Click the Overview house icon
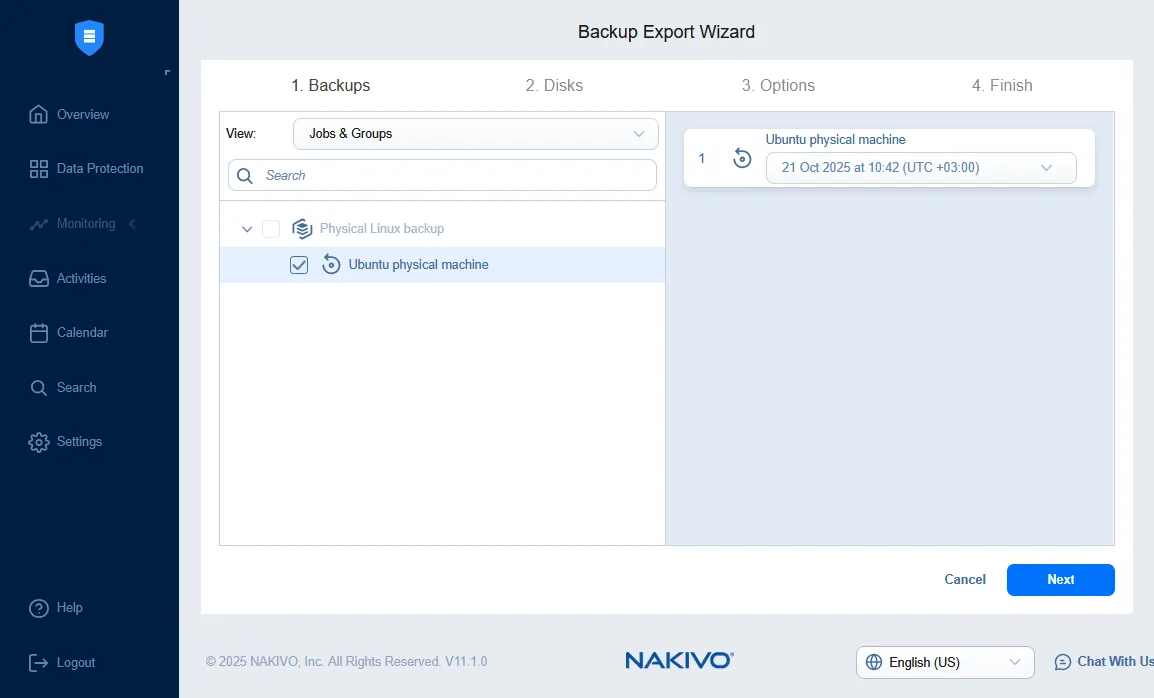Screen dimensions: 1154x698 [38, 114]
